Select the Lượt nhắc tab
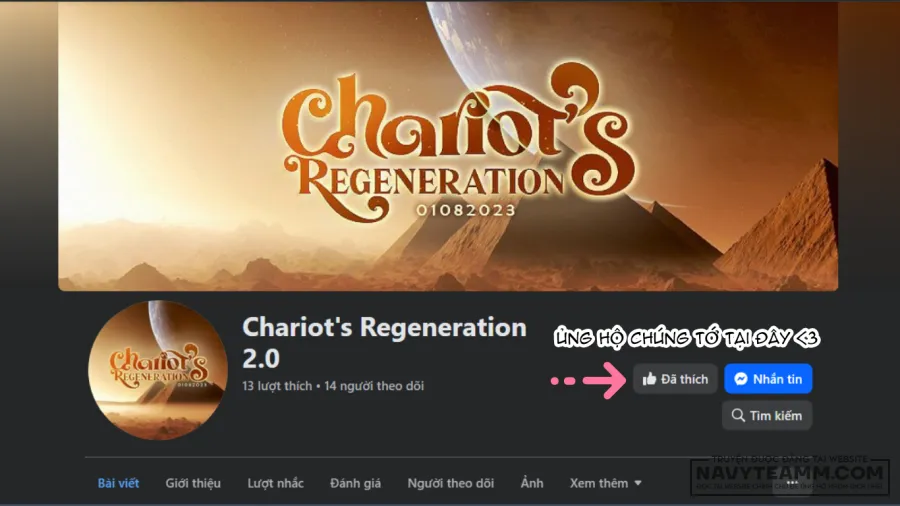This screenshot has height=506, width=900. (276, 483)
